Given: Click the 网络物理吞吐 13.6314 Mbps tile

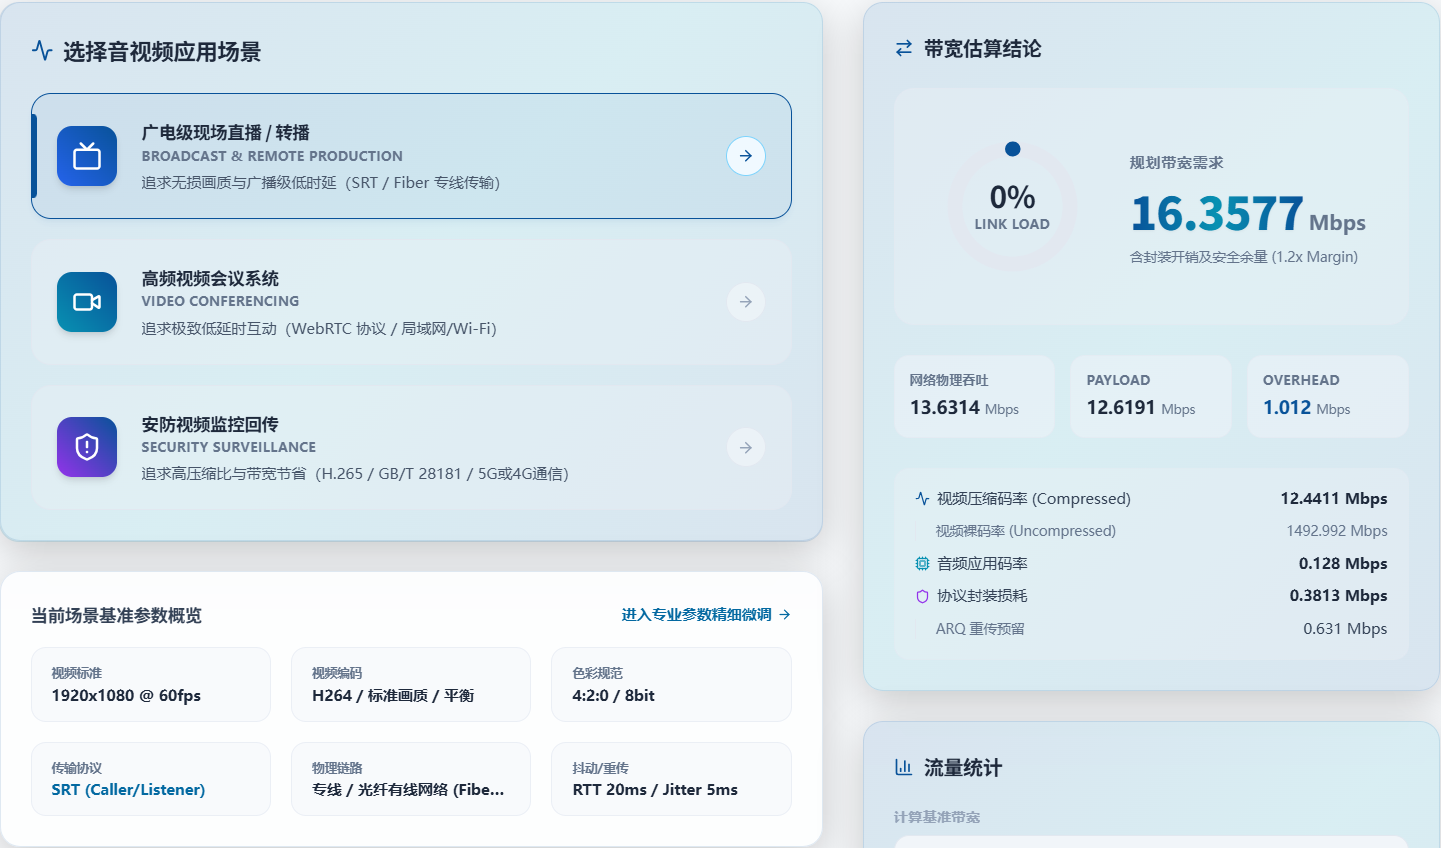Looking at the screenshot, I should [x=974, y=396].
